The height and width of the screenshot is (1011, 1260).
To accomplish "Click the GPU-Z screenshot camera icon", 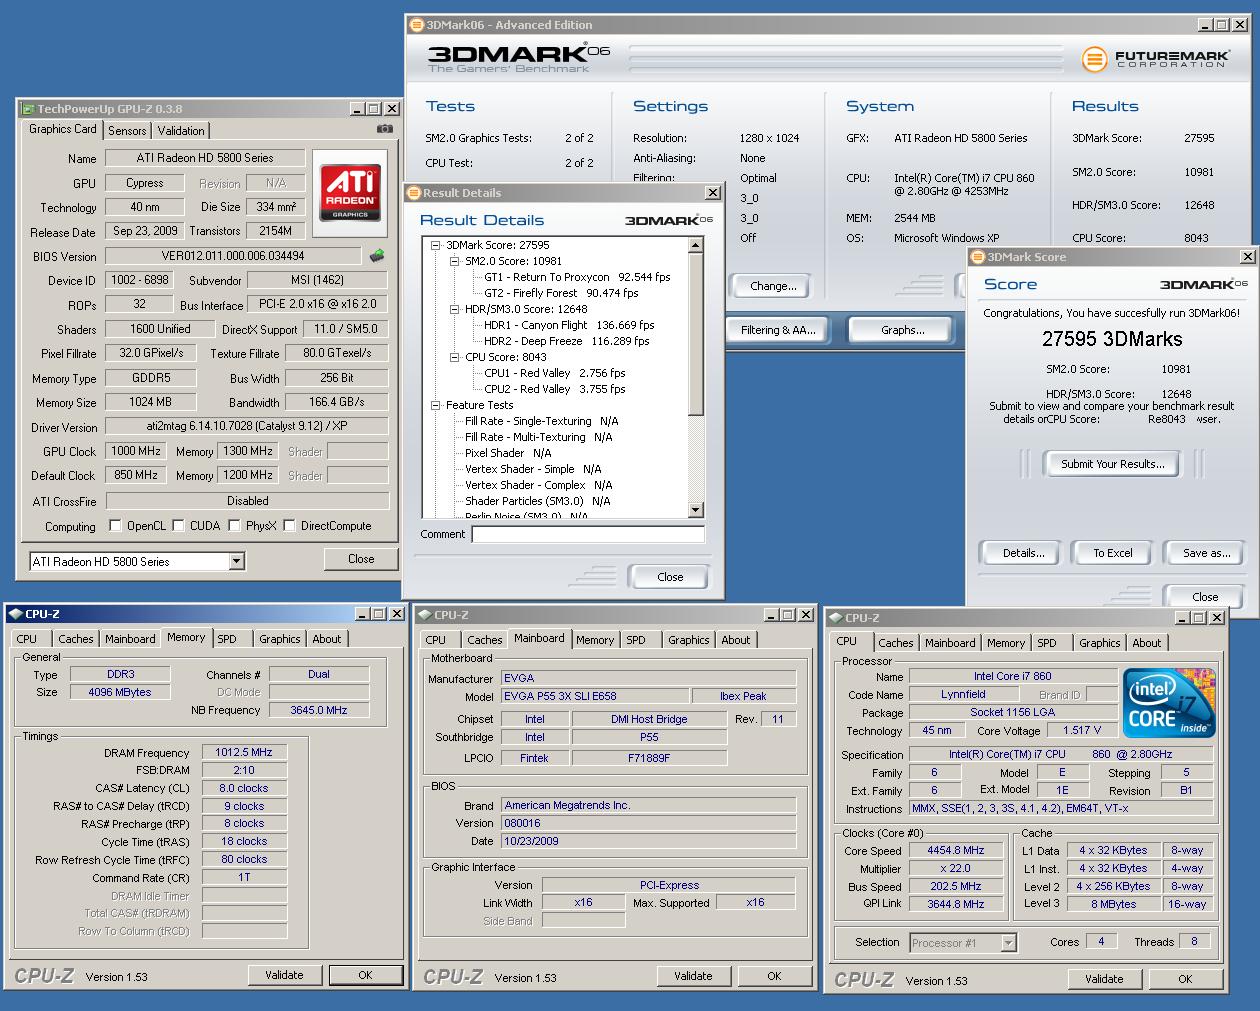I will click(x=385, y=129).
